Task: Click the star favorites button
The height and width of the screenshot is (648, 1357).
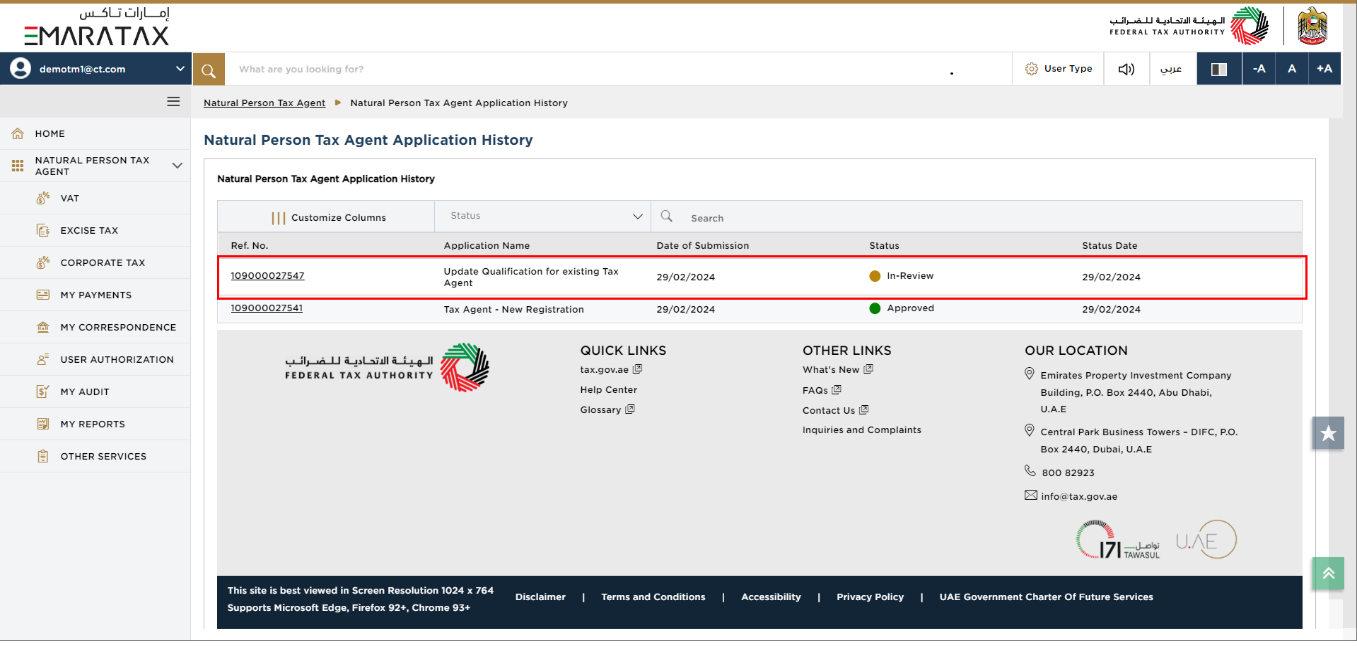Action: click(1328, 433)
